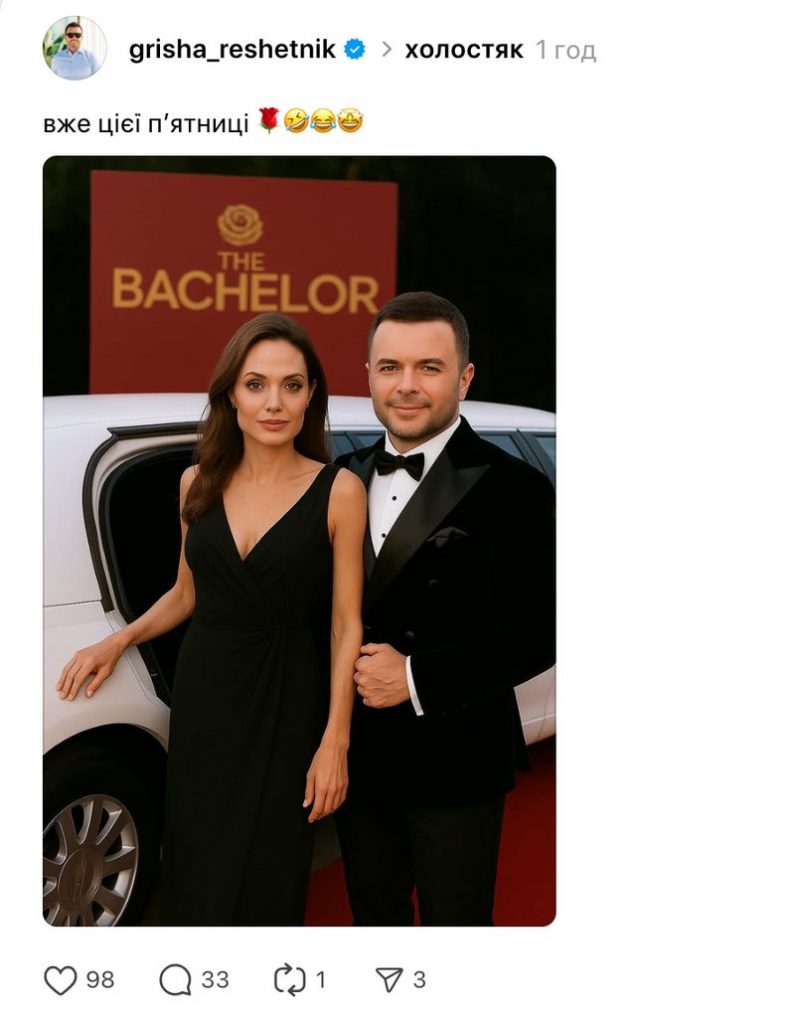Click the star-struck emoji in caption
The height and width of the screenshot is (1024, 789).
(x=350, y=121)
